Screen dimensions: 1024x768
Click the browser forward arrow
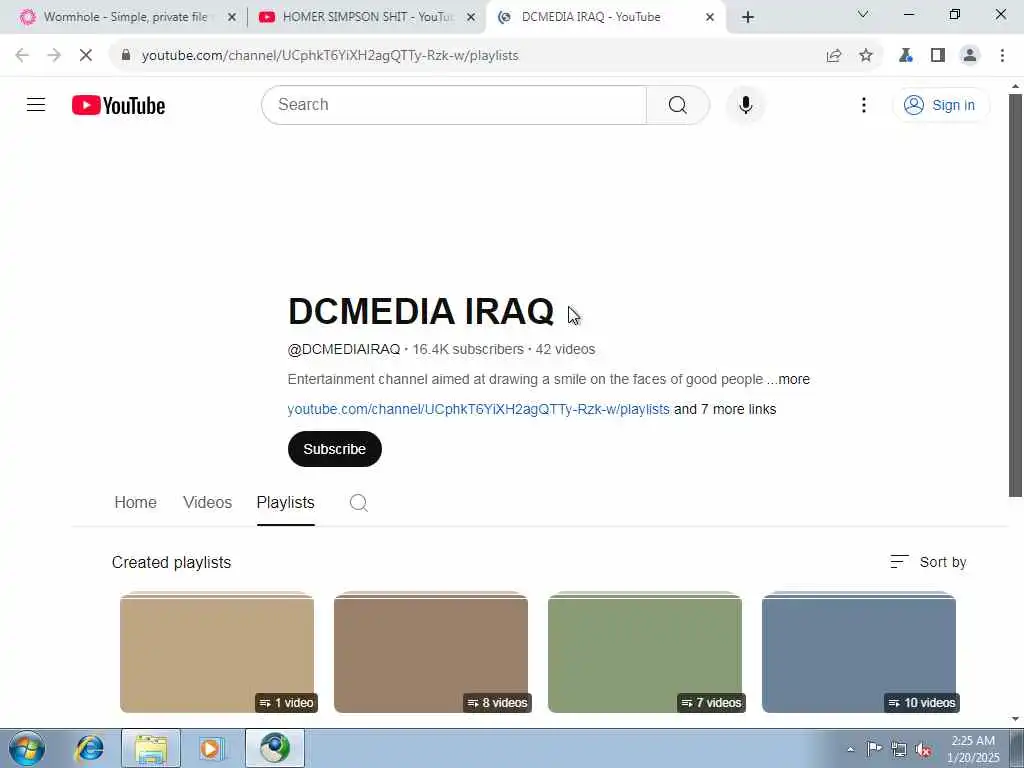click(54, 56)
